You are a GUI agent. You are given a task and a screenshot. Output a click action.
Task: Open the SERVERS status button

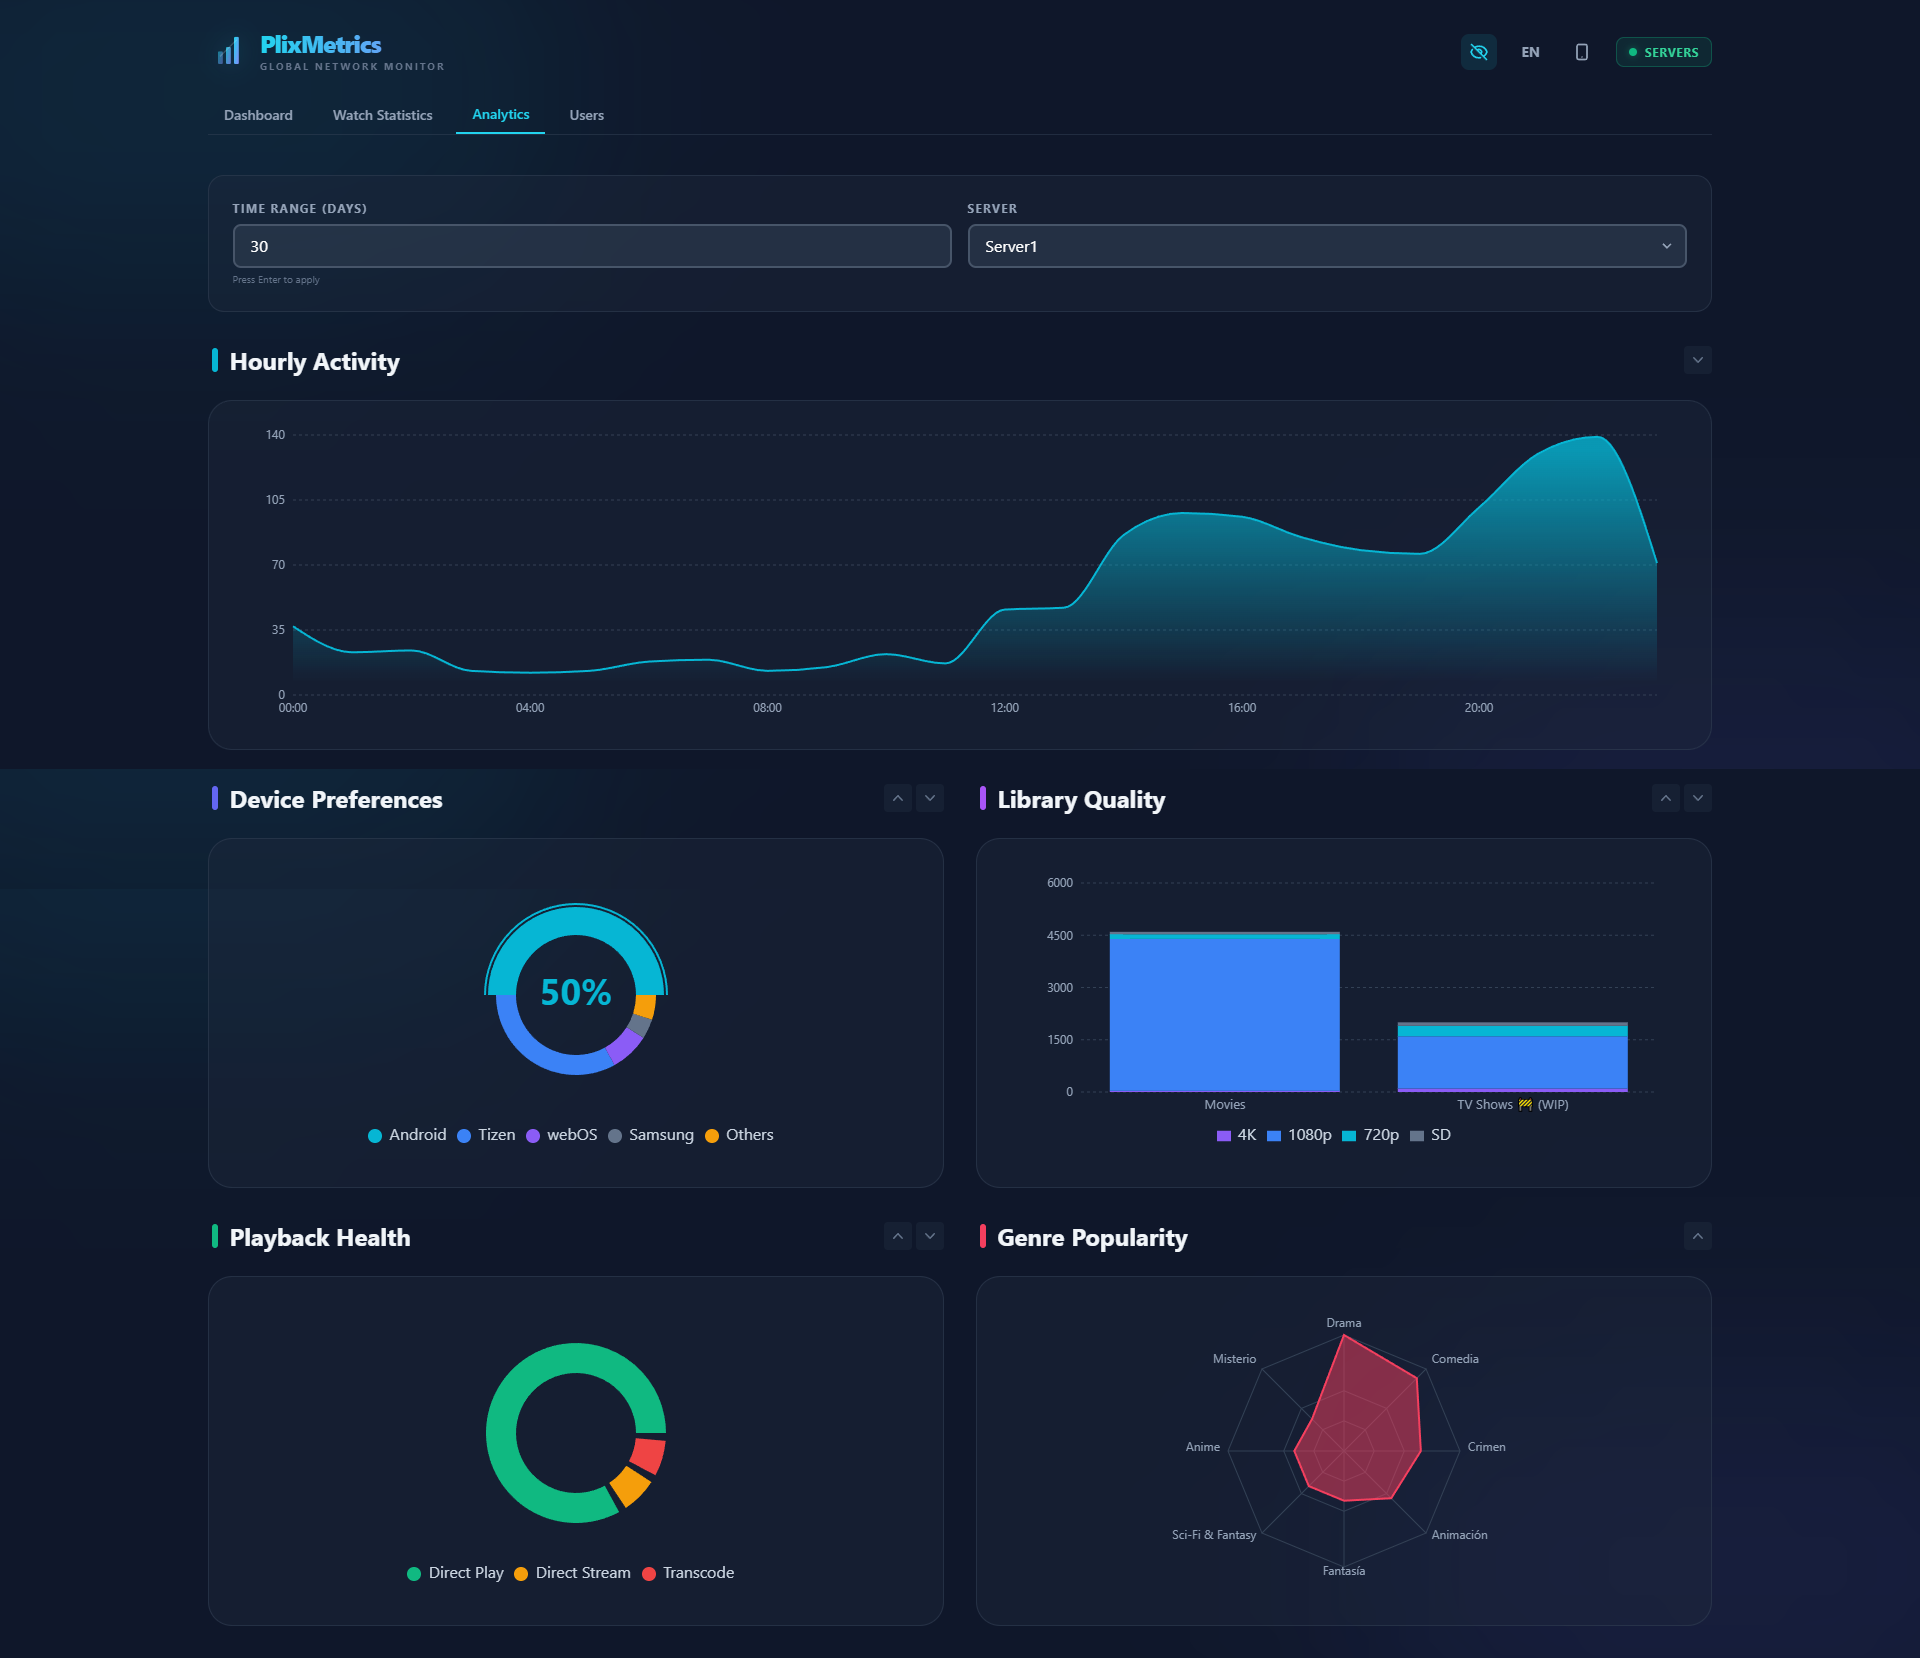(1663, 52)
